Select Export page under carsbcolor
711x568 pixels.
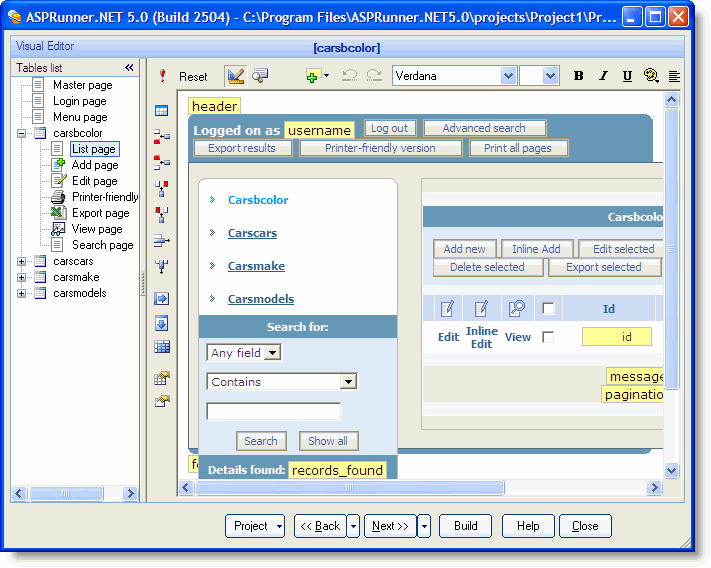(x=101, y=213)
